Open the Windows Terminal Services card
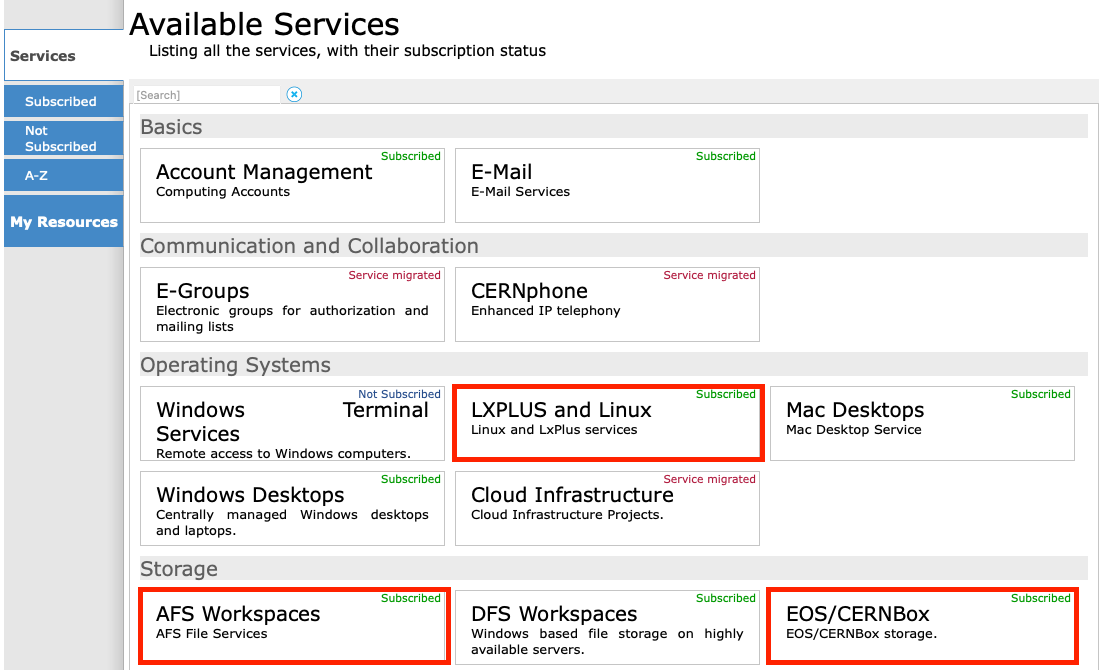This screenshot has height=670, width=1110. (292, 424)
